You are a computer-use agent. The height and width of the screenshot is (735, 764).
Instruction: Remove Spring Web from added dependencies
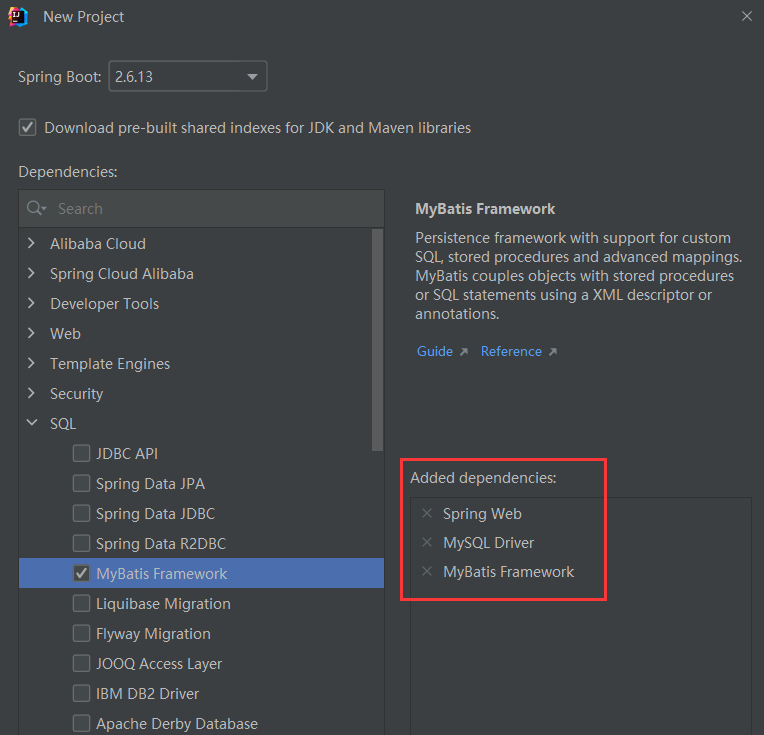[x=427, y=513]
